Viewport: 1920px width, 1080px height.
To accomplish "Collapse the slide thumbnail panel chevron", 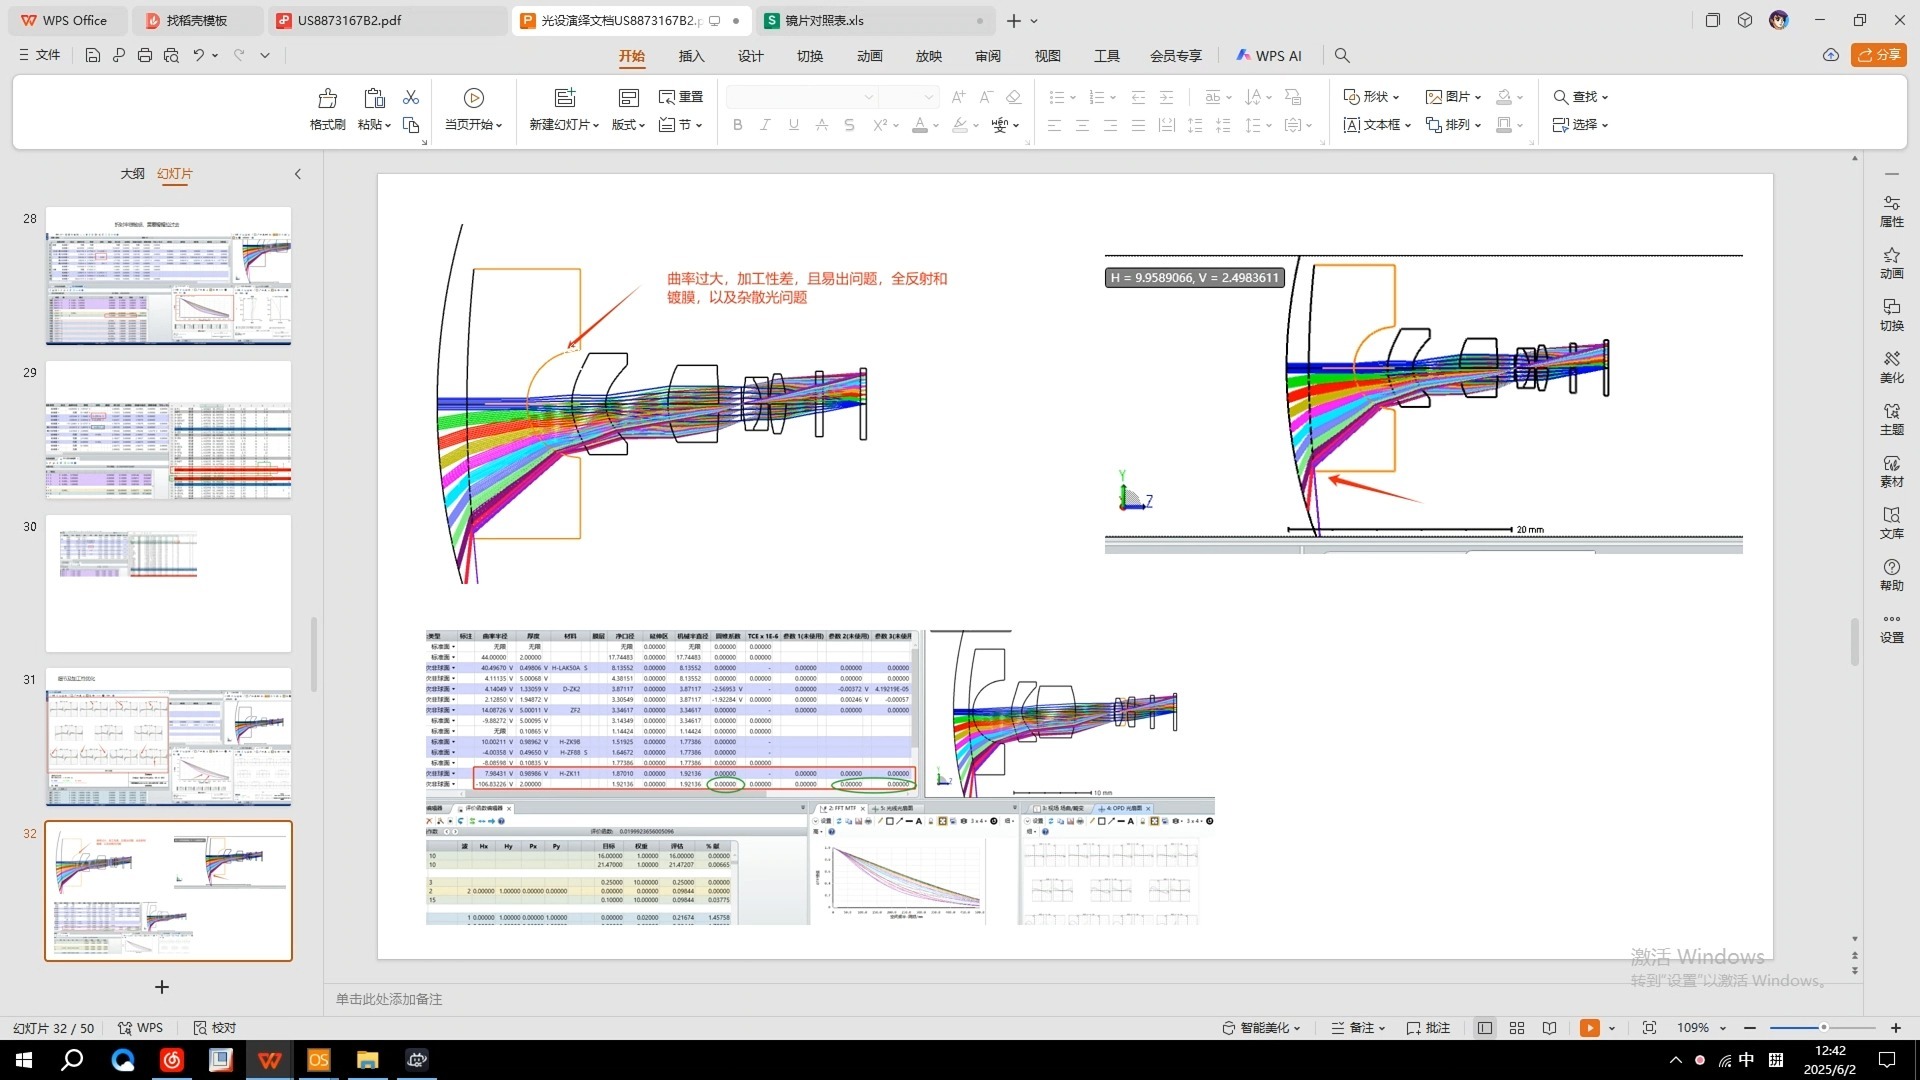I will tap(297, 174).
